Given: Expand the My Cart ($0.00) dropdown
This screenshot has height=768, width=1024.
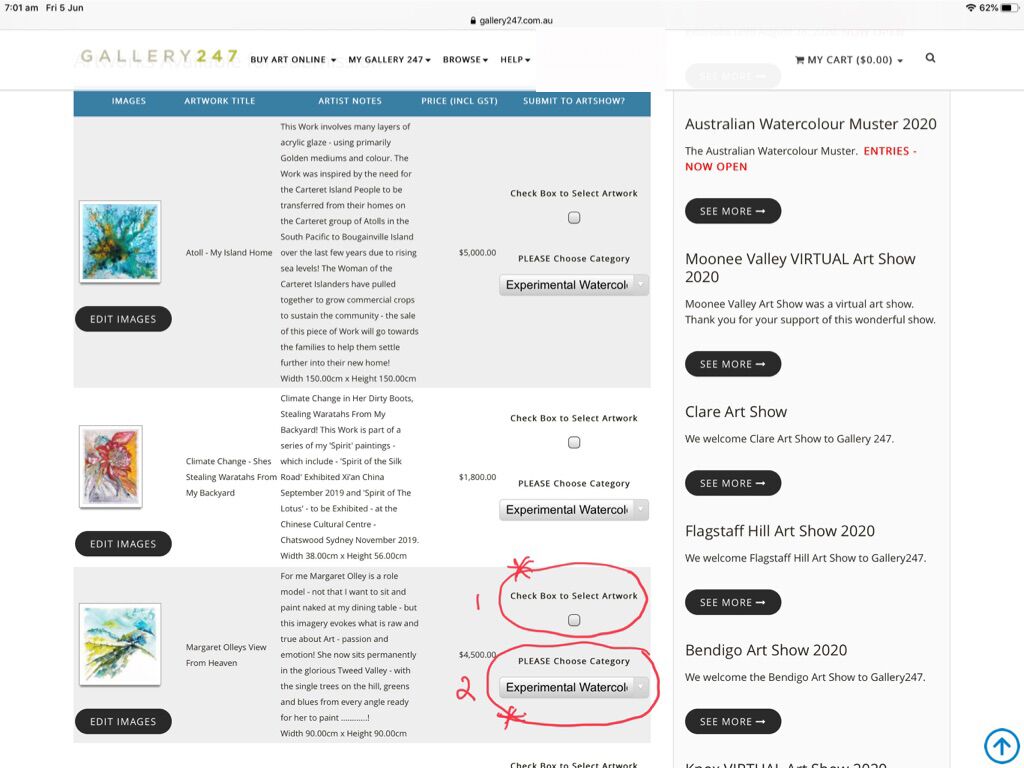Looking at the screenshot, I should tap(849, 60).
